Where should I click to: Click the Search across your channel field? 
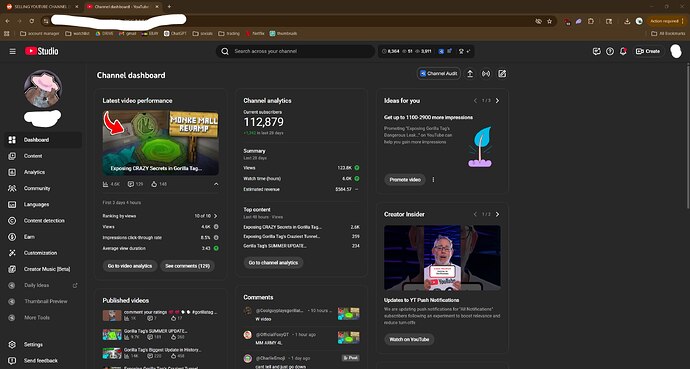pyautogui.click(x=295, y=51)
